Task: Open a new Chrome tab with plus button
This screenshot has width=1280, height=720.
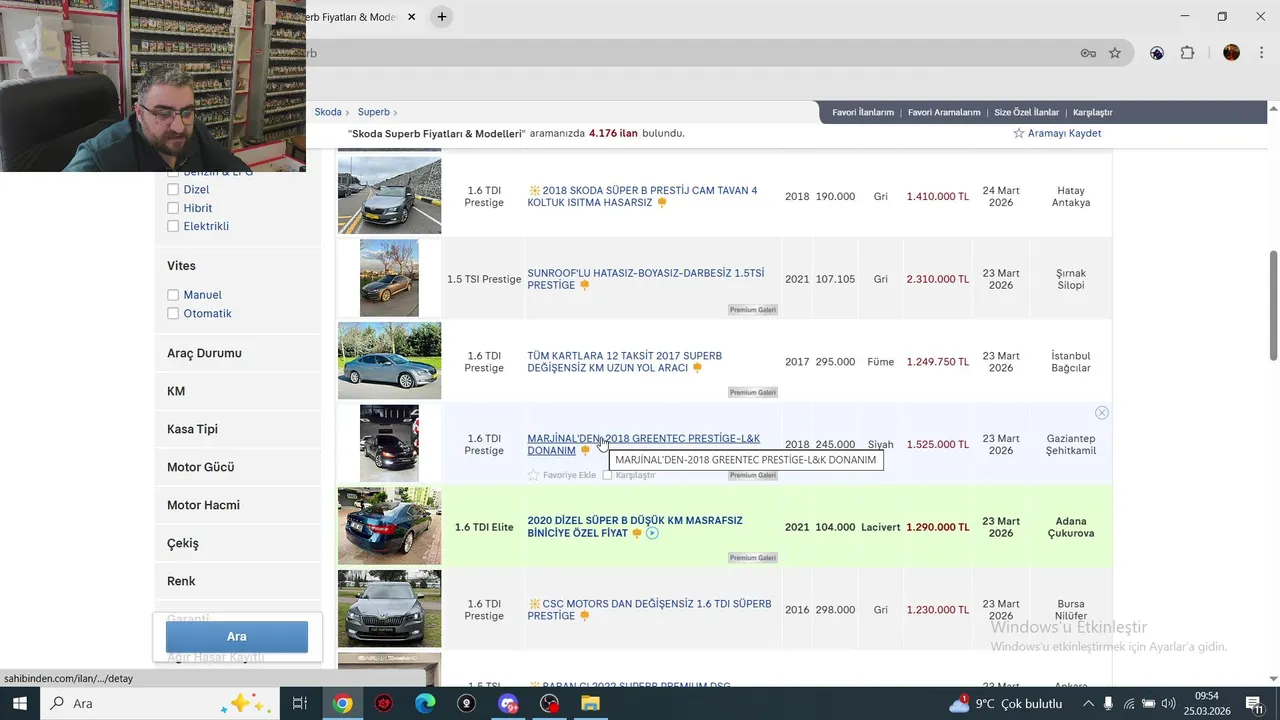Action: coord(441,17)
